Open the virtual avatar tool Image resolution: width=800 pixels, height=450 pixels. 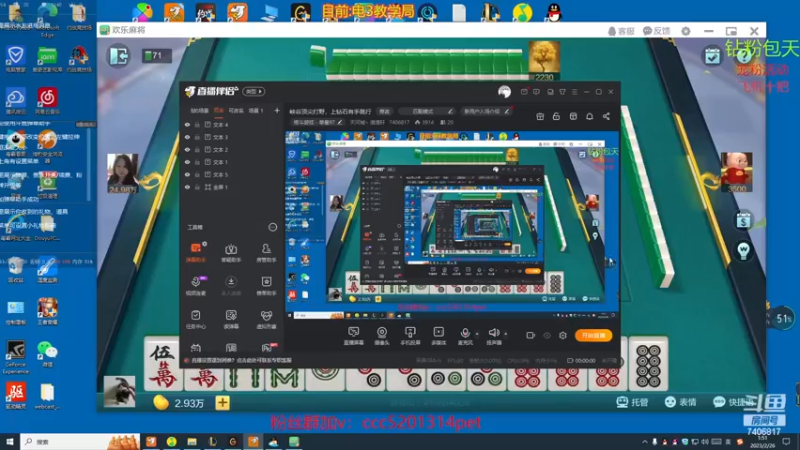coord(266,319)
